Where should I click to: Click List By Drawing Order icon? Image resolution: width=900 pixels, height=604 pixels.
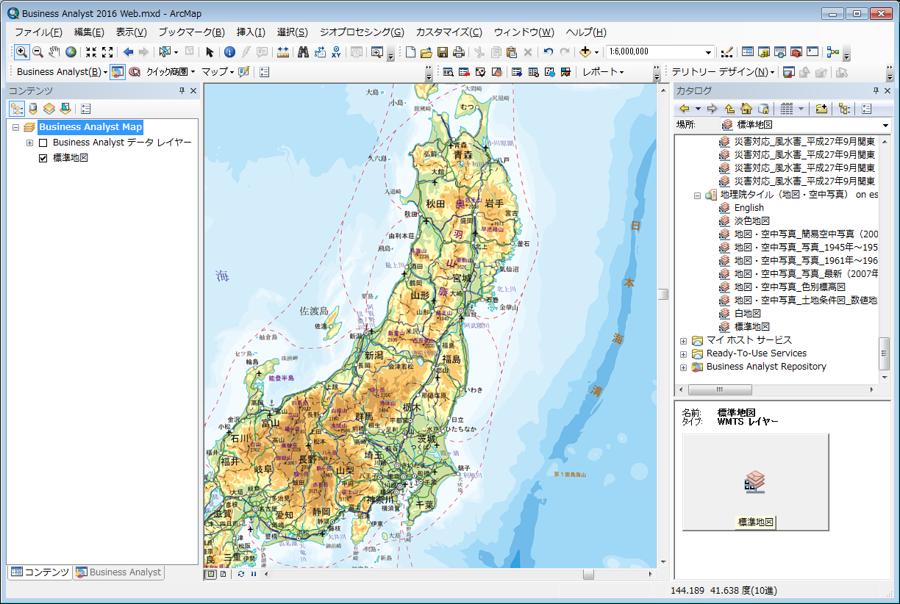click(17, 109)
